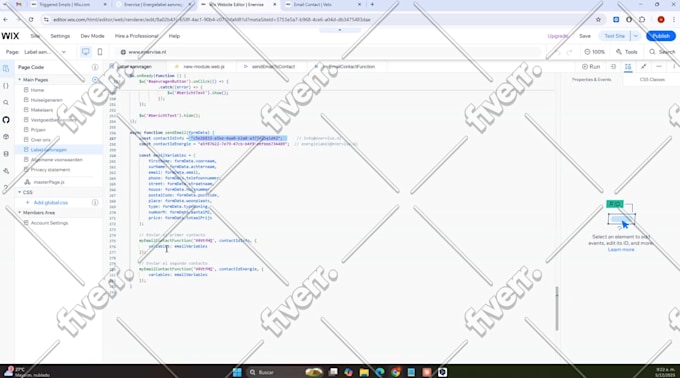Switch to the CSS Classes tab

coord(652,80)
